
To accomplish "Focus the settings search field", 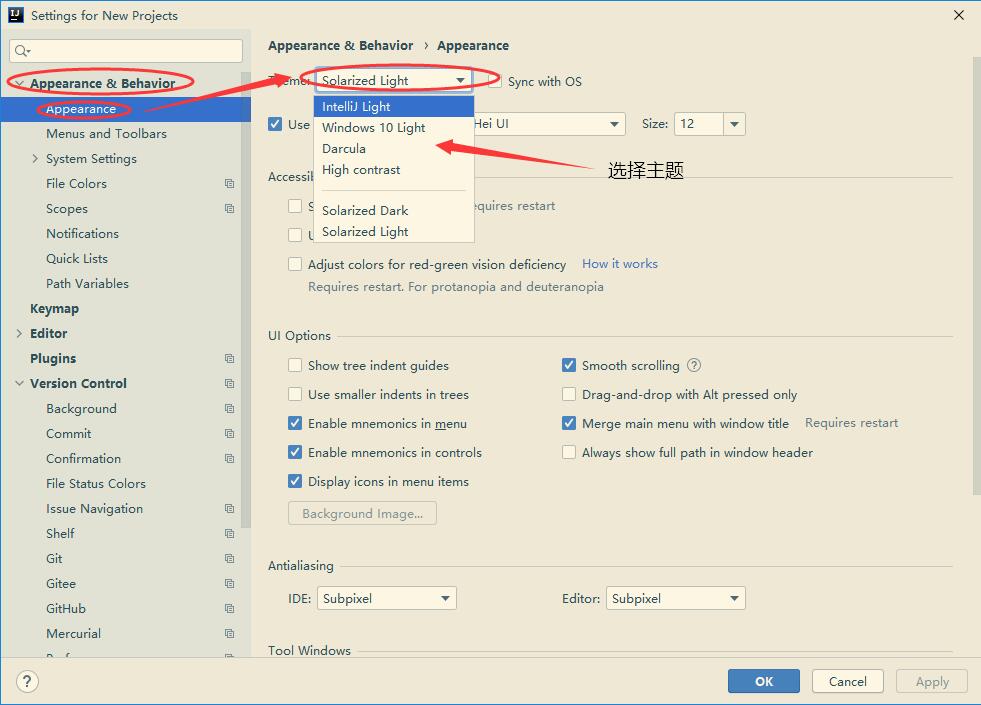I will pyautogui.click(x=126, y=51).
